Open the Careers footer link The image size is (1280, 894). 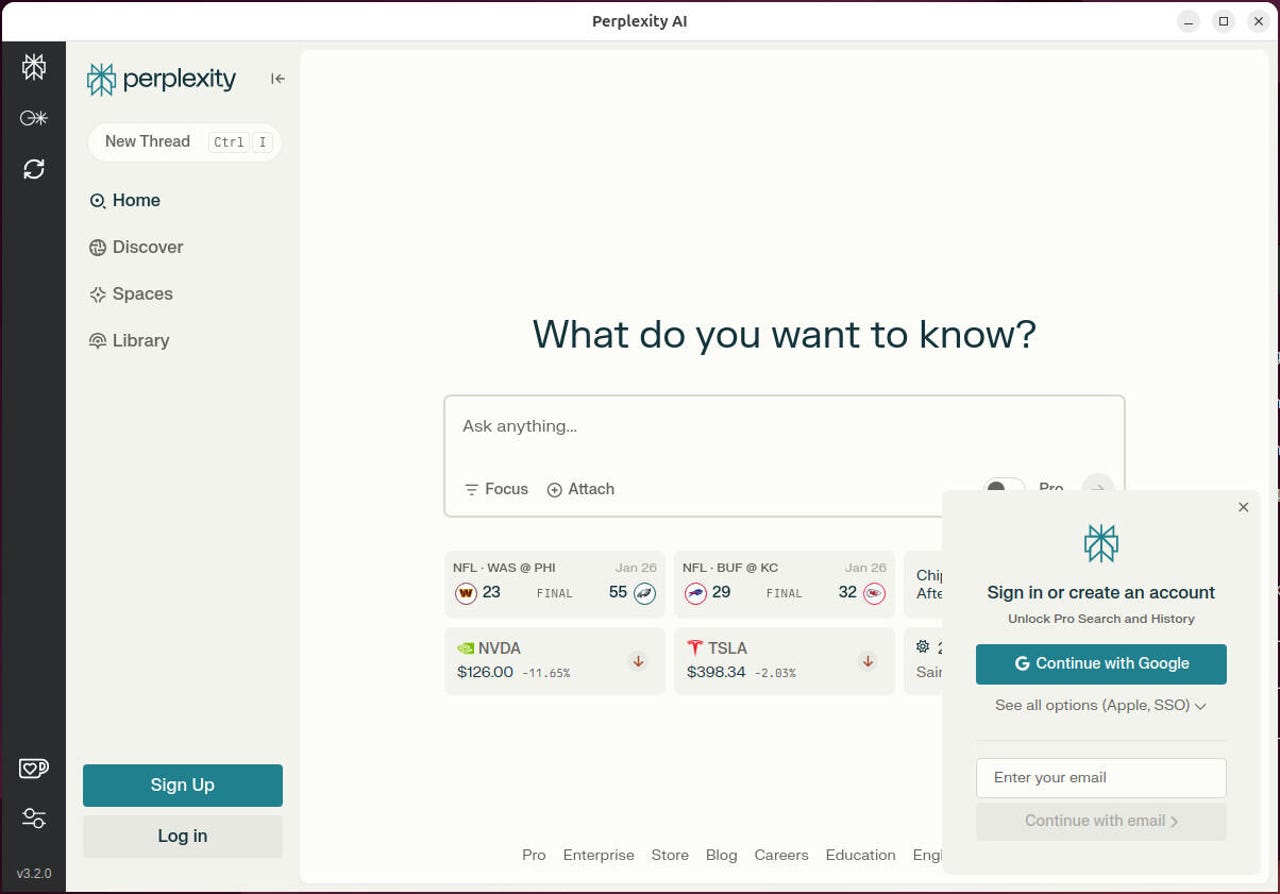click(781, 855)
